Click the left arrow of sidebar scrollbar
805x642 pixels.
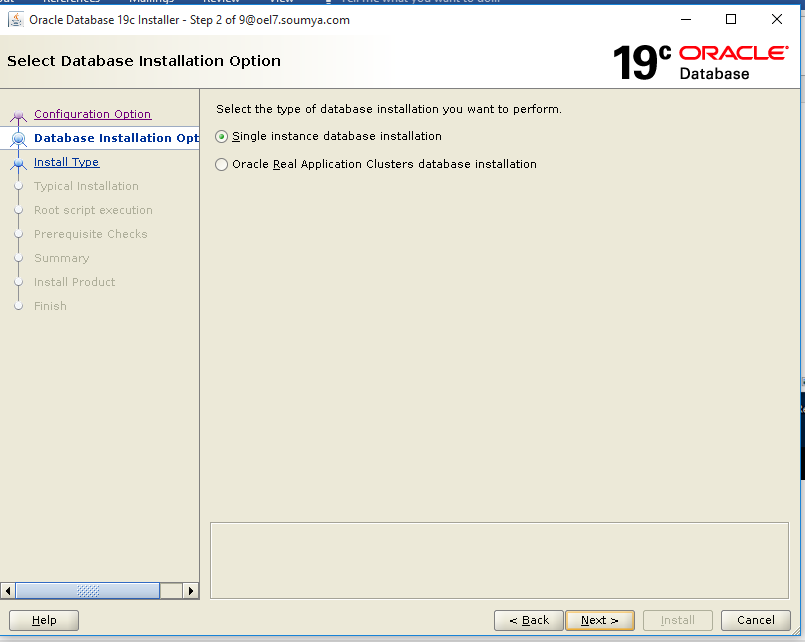pos(8,591)
